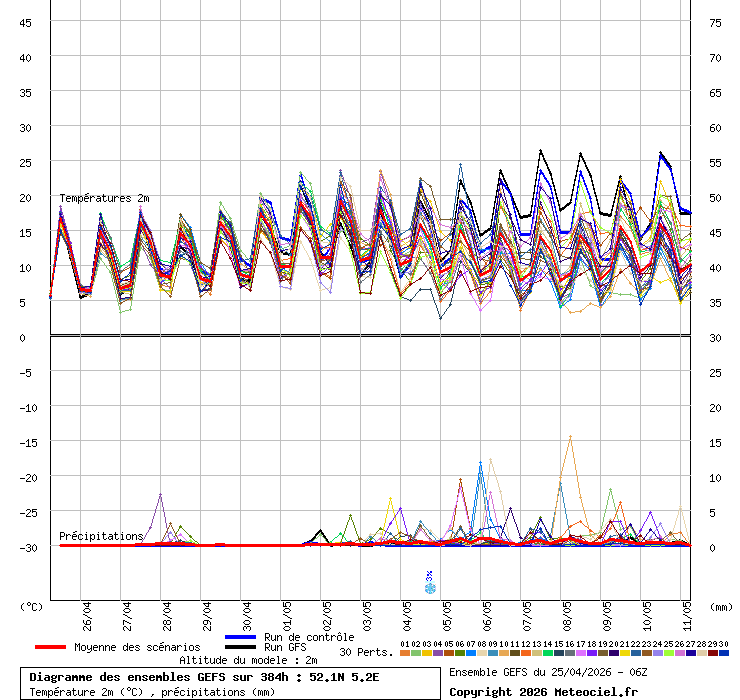Click the 05/05 date axis label
Image resolution: width=740 pixels, height=700 pixels.
[x=447, y=616]
